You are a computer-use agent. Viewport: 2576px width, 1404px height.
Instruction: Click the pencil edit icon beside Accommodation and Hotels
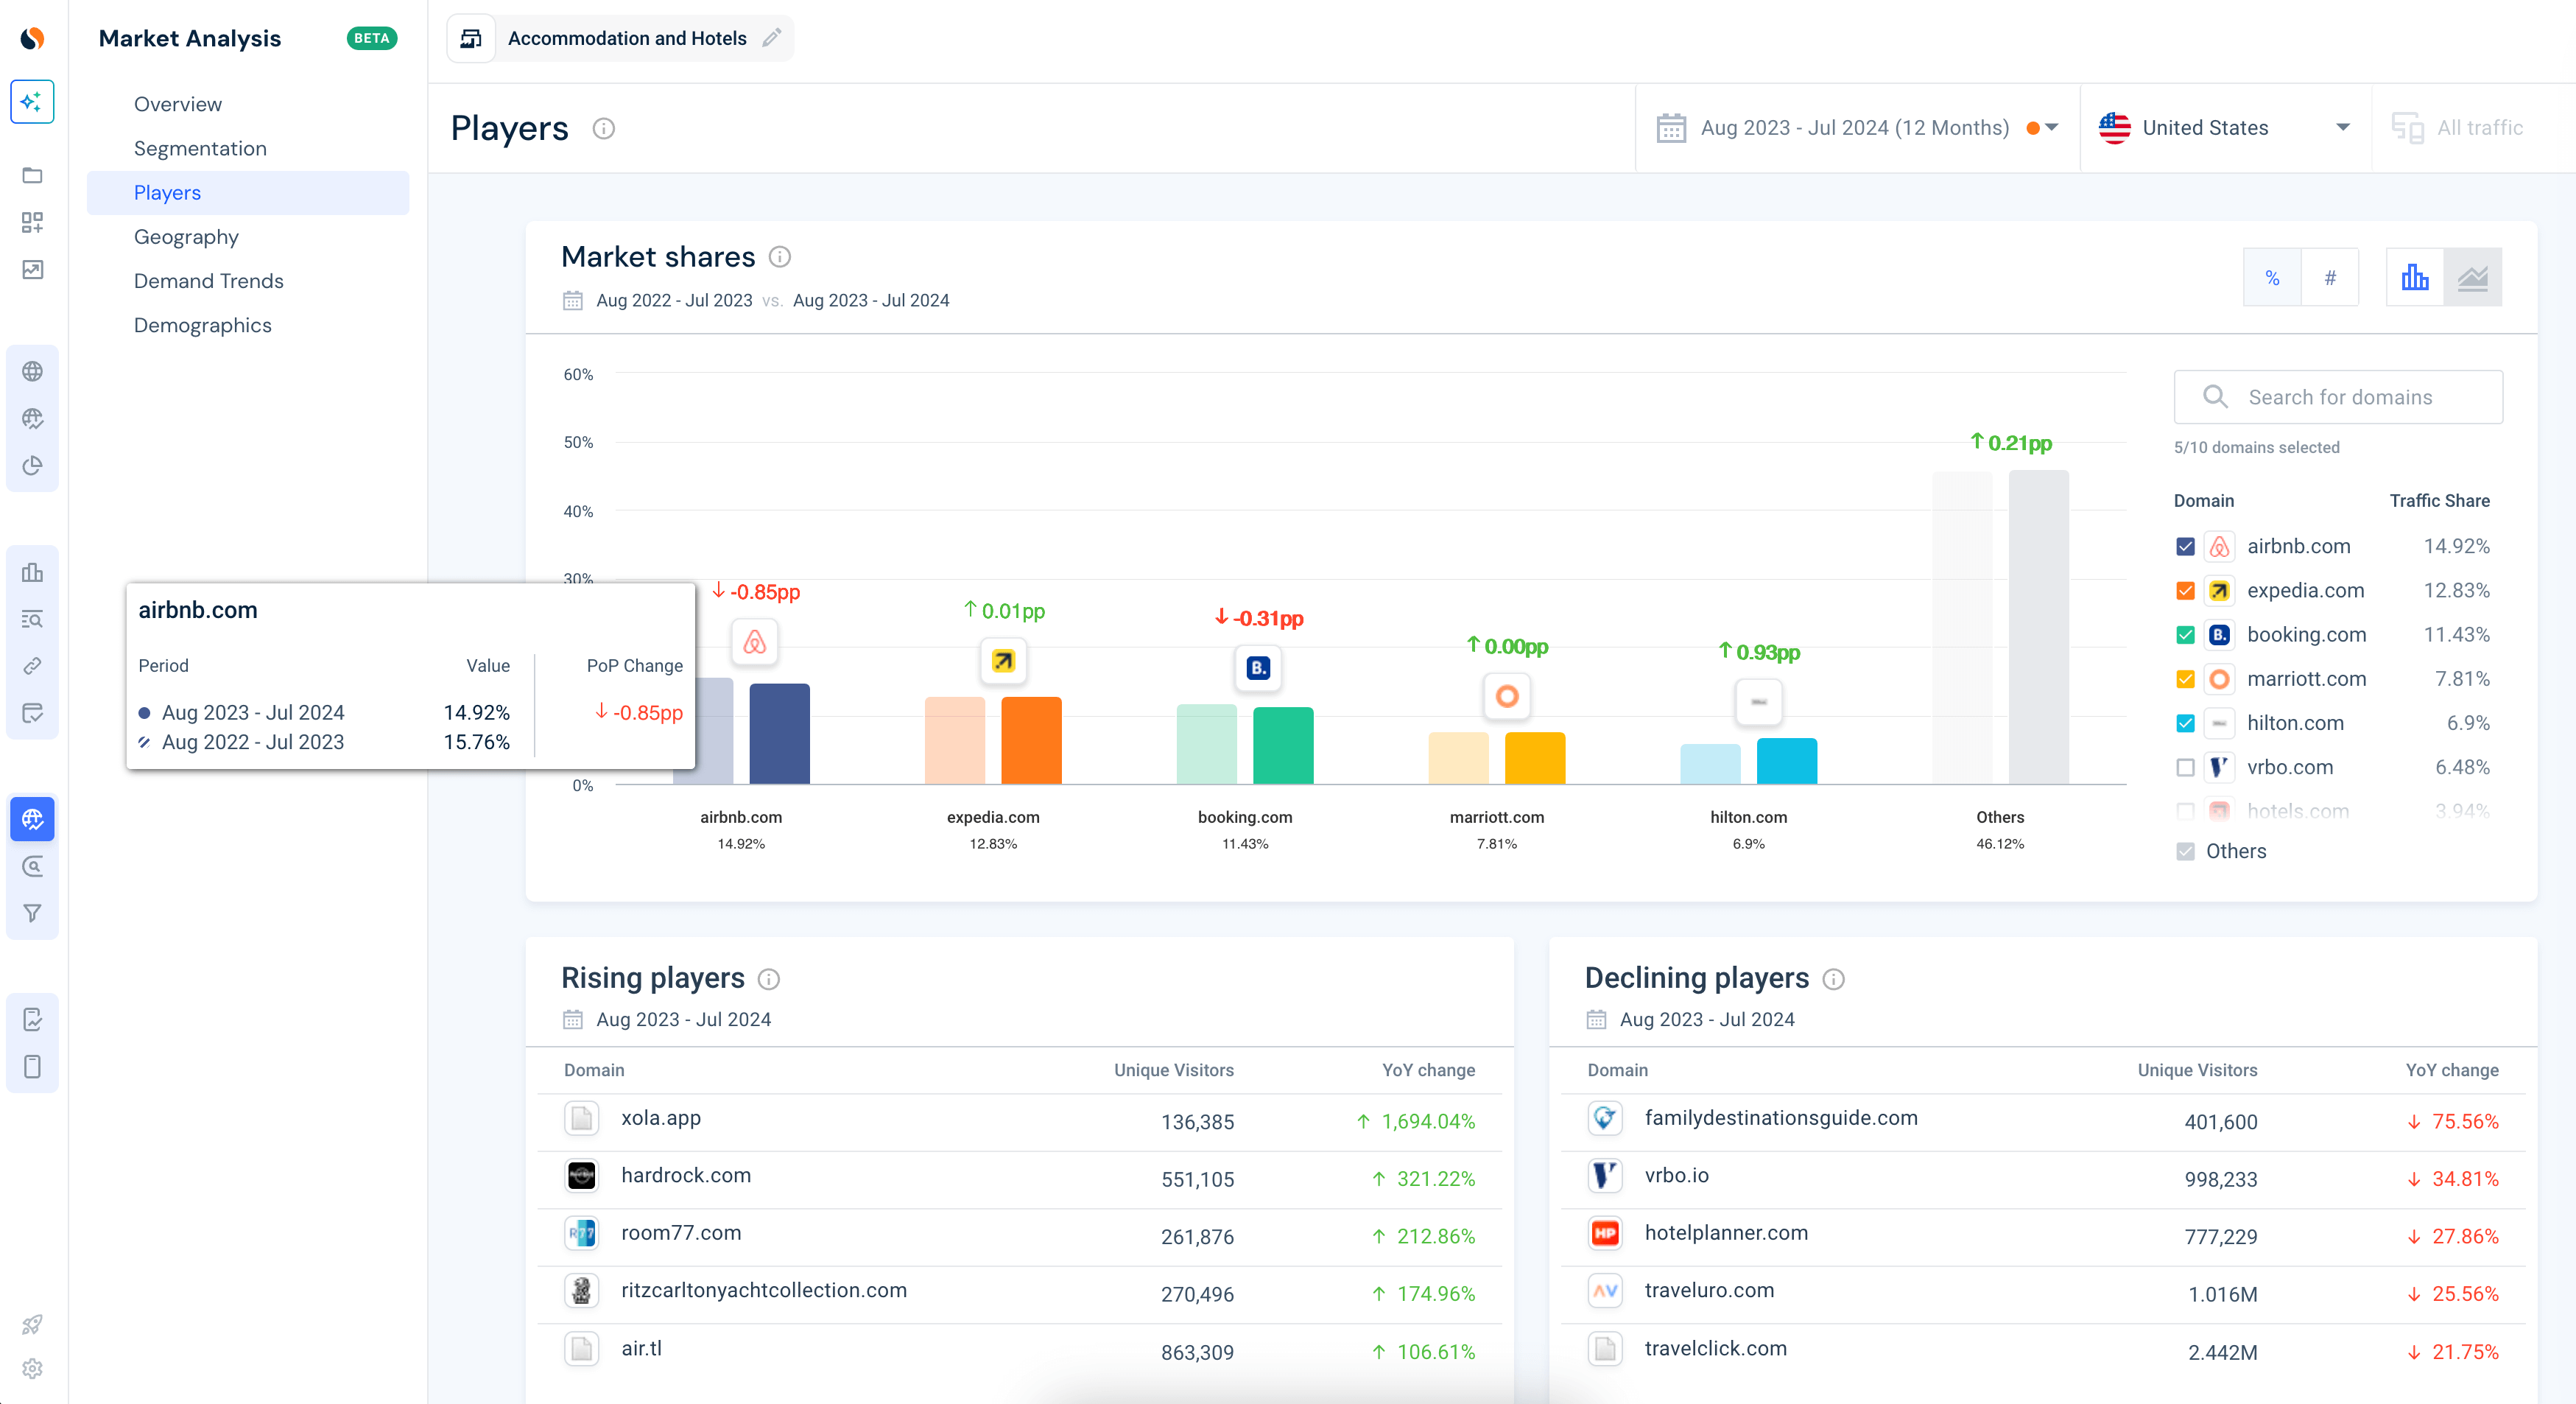tap(771, 38)
